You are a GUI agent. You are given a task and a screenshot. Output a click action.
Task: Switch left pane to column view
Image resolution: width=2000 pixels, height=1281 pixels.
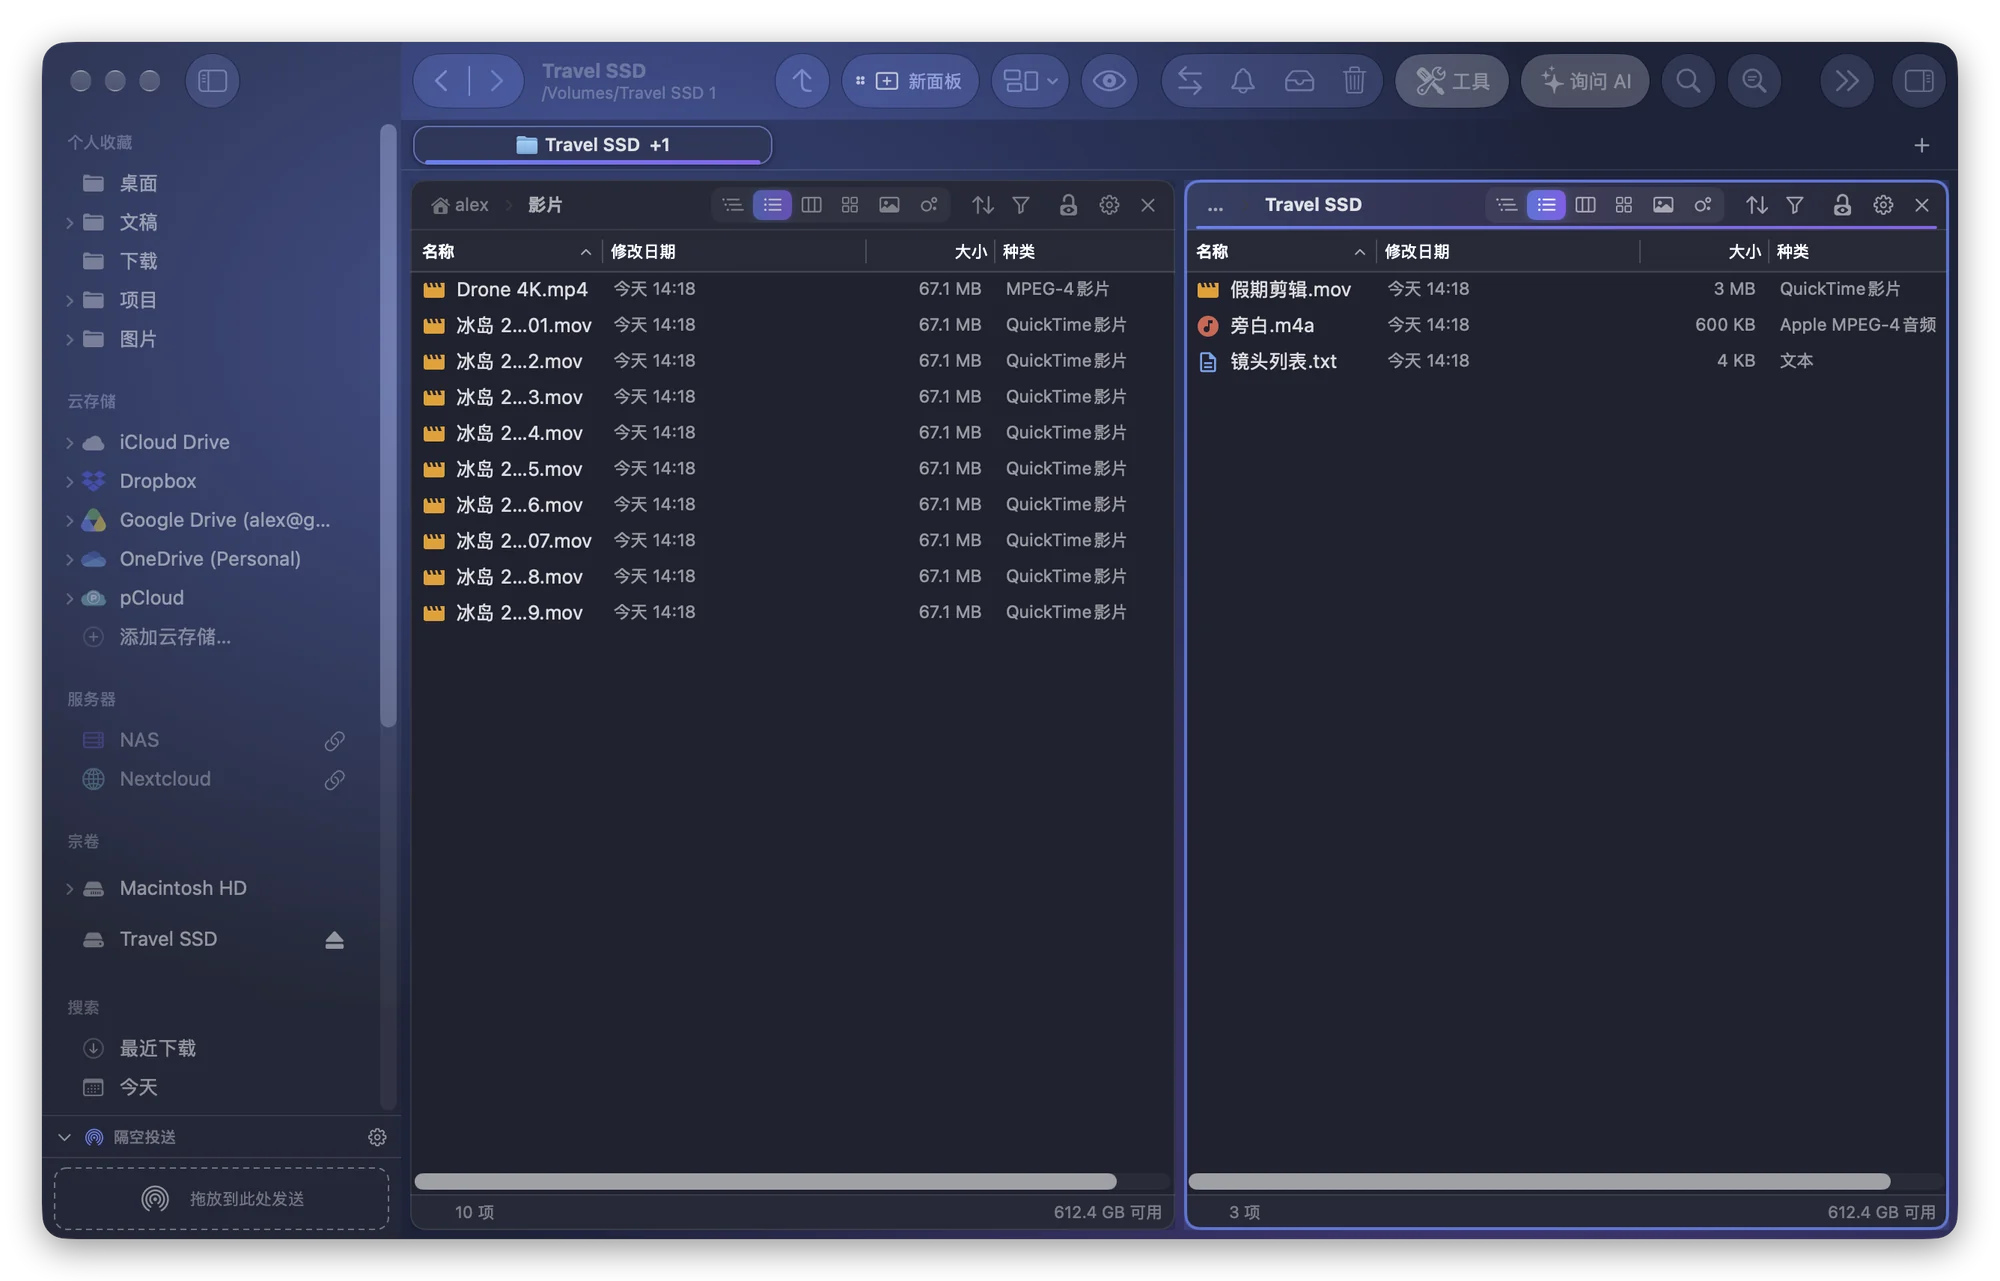point(811,205)
